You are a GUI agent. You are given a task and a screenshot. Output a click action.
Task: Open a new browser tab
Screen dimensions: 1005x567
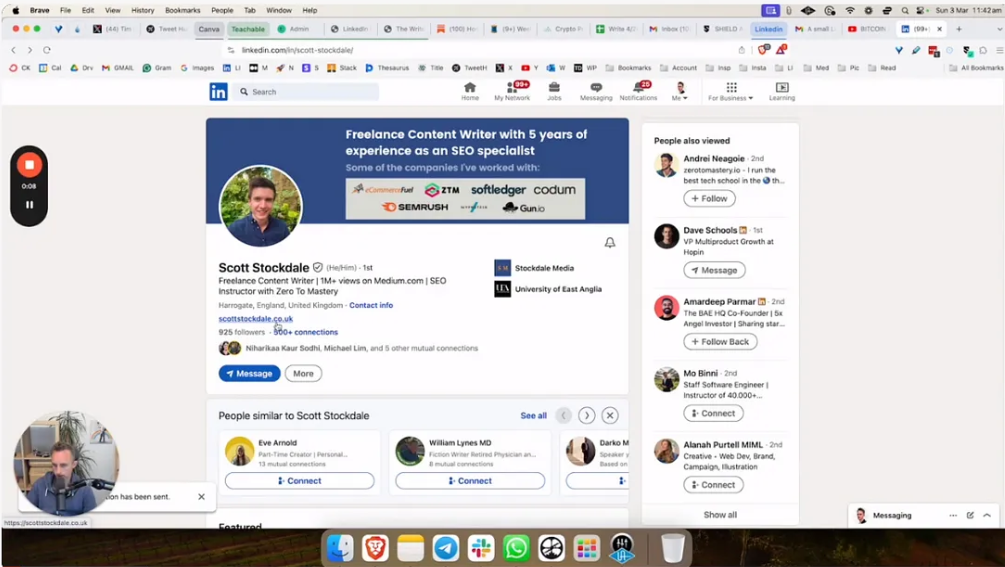tap(959, 29)
